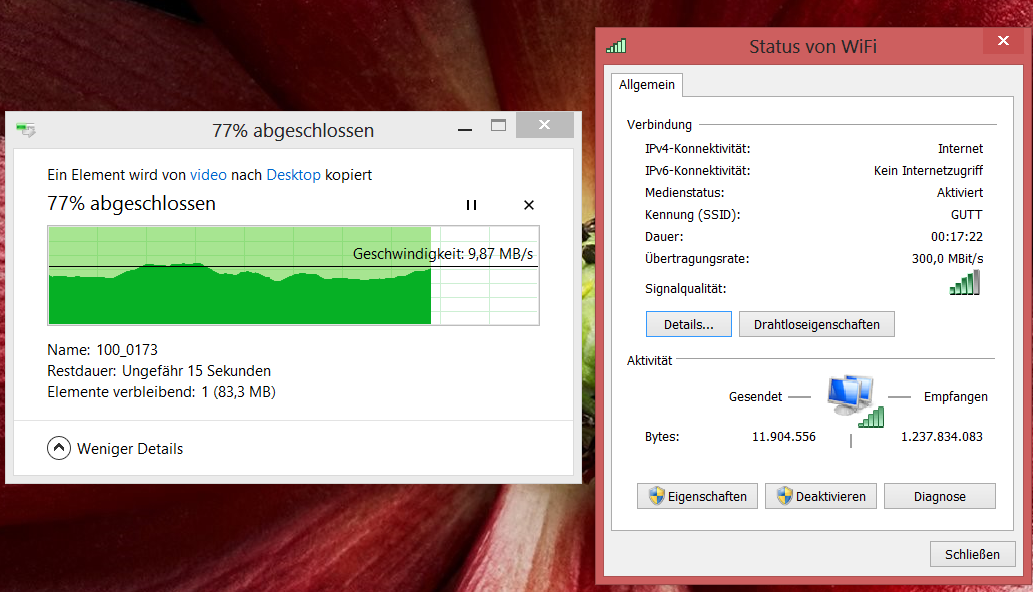The height and width of the screenshot is (592, 1033).
Task: Click the copy dialog folder icon in title bar
Action: [26, 130]
